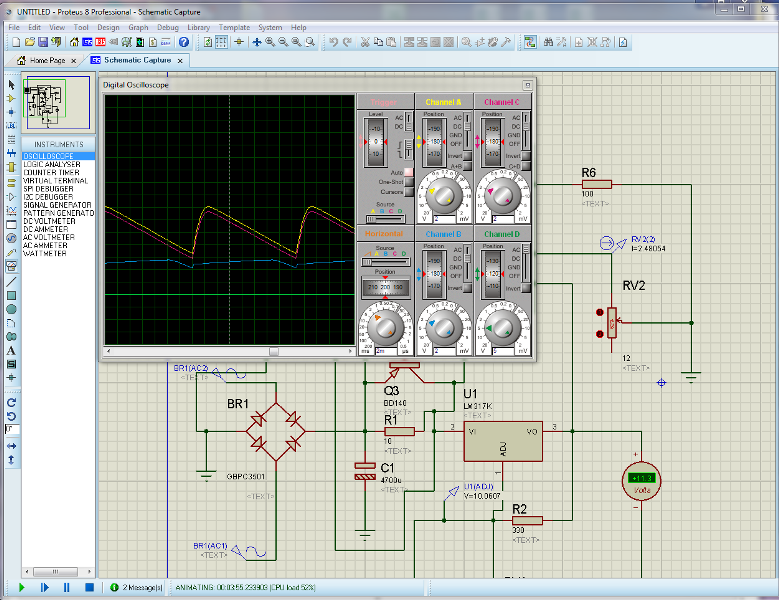Click the Horizontal position thumbwheel
Screen dimensions: 779x600
point(386,287)
